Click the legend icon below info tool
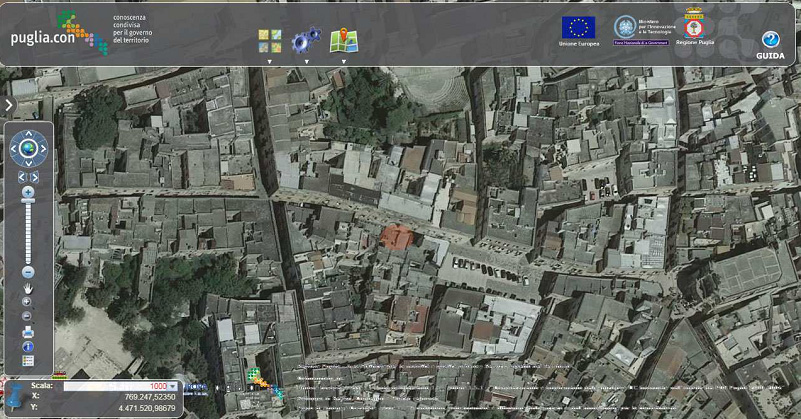 (x=28, y=361)
